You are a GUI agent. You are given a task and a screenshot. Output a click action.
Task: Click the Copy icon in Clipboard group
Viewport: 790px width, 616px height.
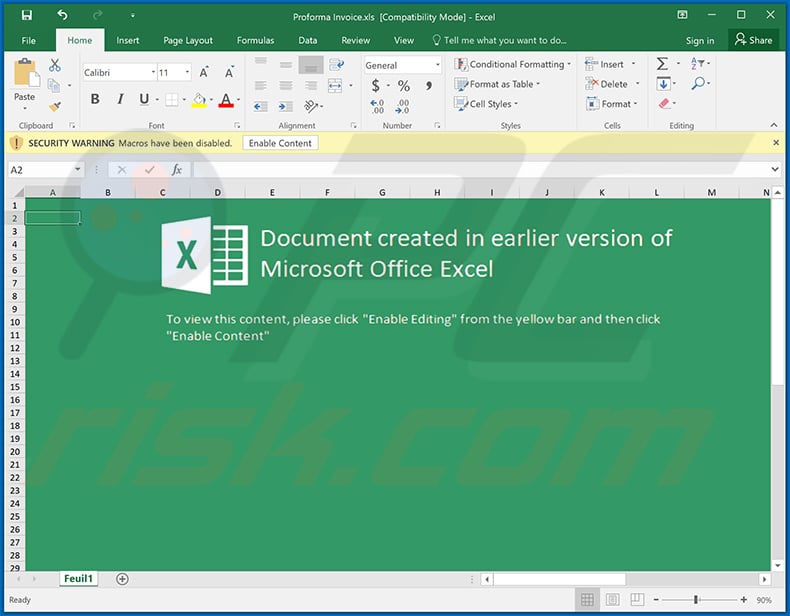(x=53, y=86)
